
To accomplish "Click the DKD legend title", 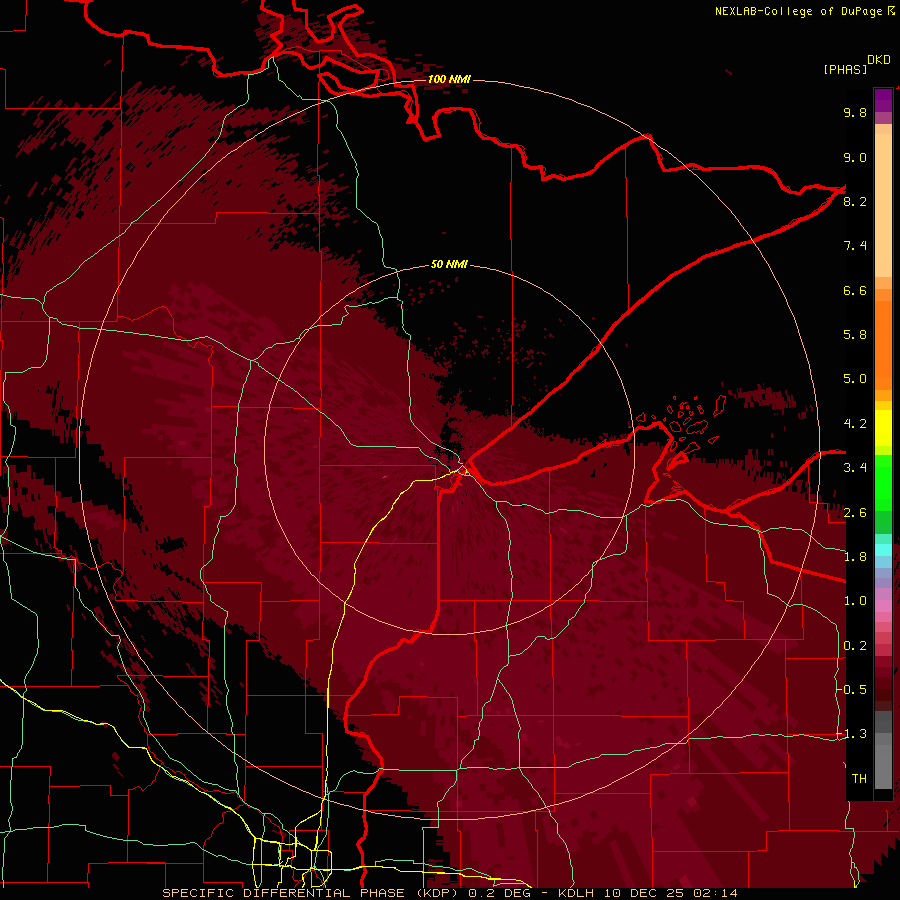I will tap(879, 60).
